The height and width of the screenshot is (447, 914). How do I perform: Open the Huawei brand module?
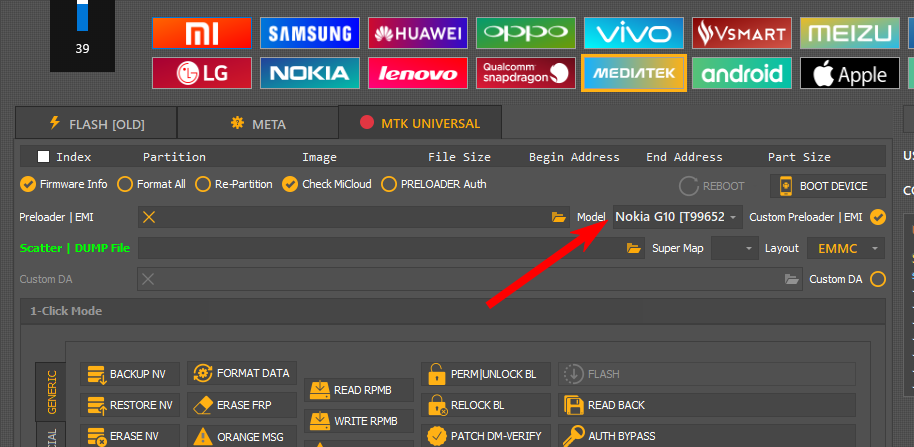pyautogui.click(x=417, y=33)
